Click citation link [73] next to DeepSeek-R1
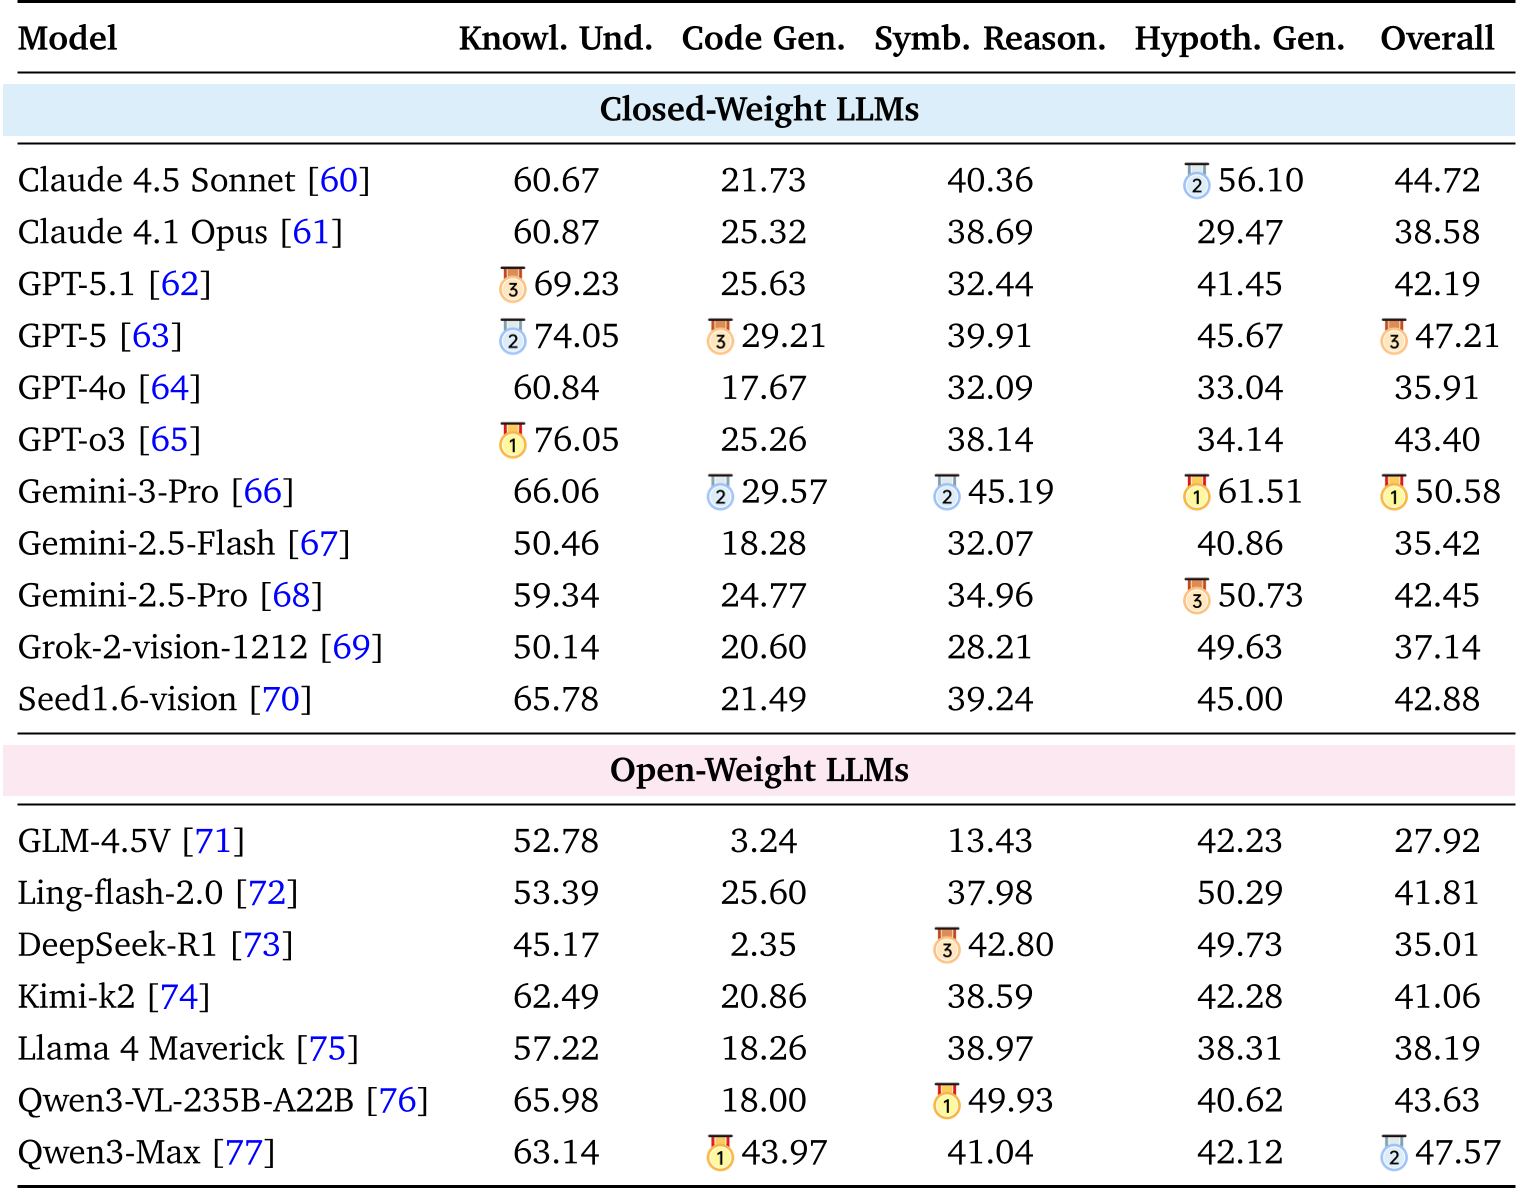 coord(263,945)
